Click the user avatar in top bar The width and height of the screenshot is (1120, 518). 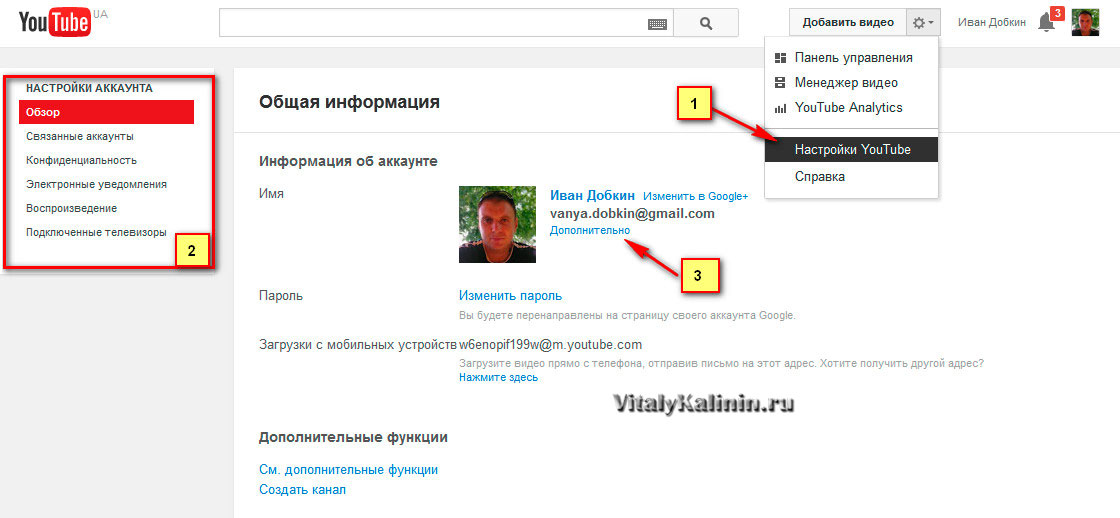point(1085,22)
